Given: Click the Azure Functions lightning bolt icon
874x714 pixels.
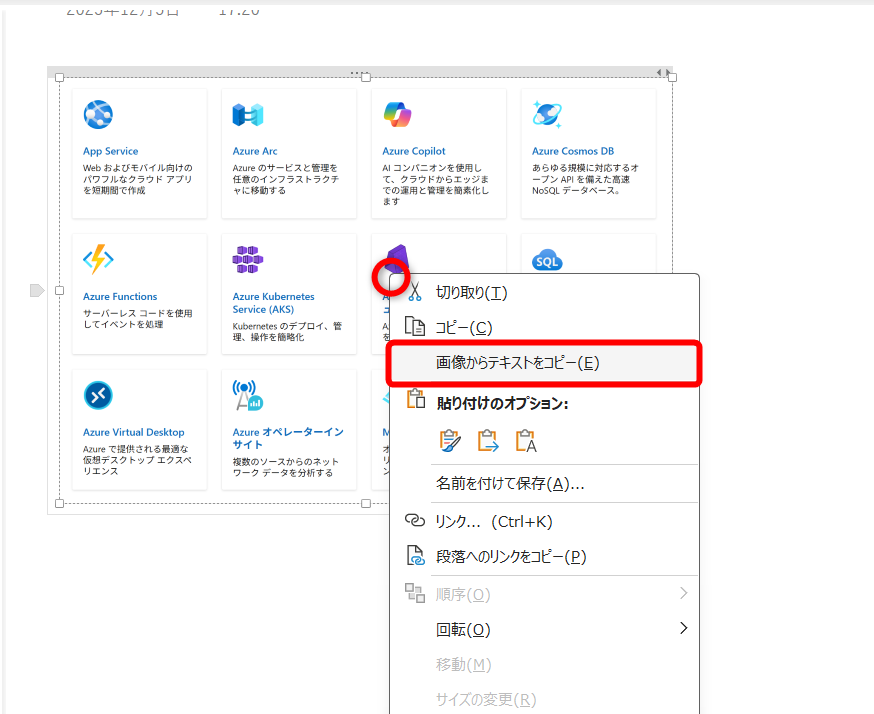Looking at the screenshot, I should [98, 260].
